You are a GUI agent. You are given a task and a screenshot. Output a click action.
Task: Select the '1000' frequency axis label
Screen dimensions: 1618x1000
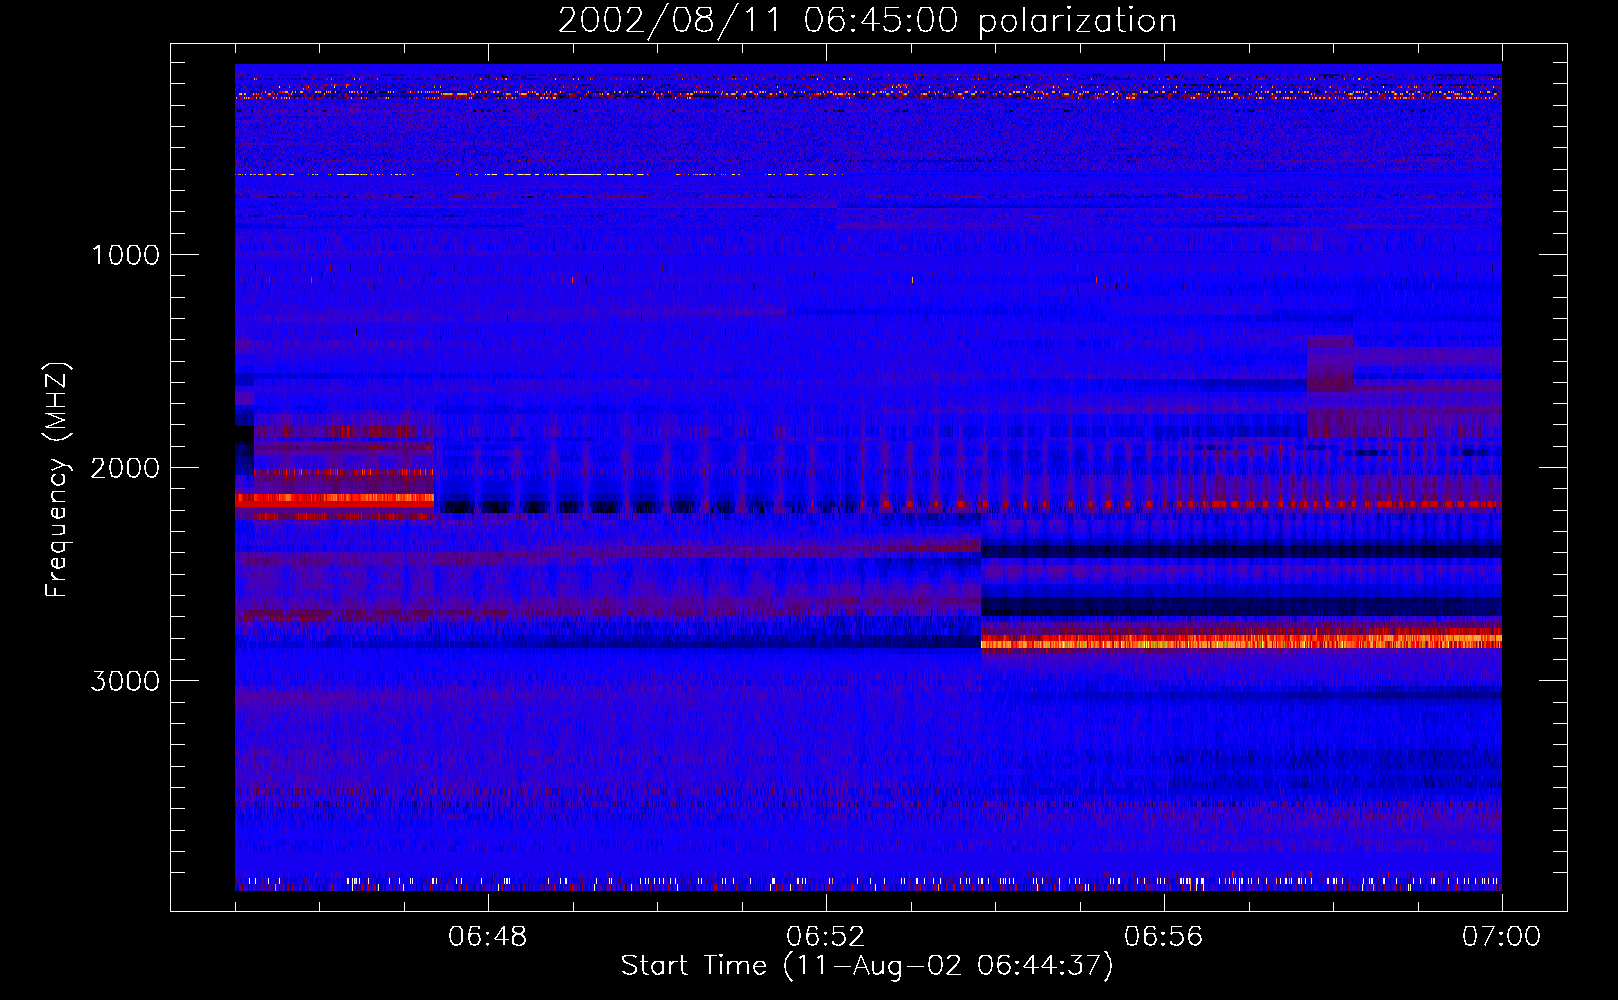pyautogui.click(x=126, y=255)
